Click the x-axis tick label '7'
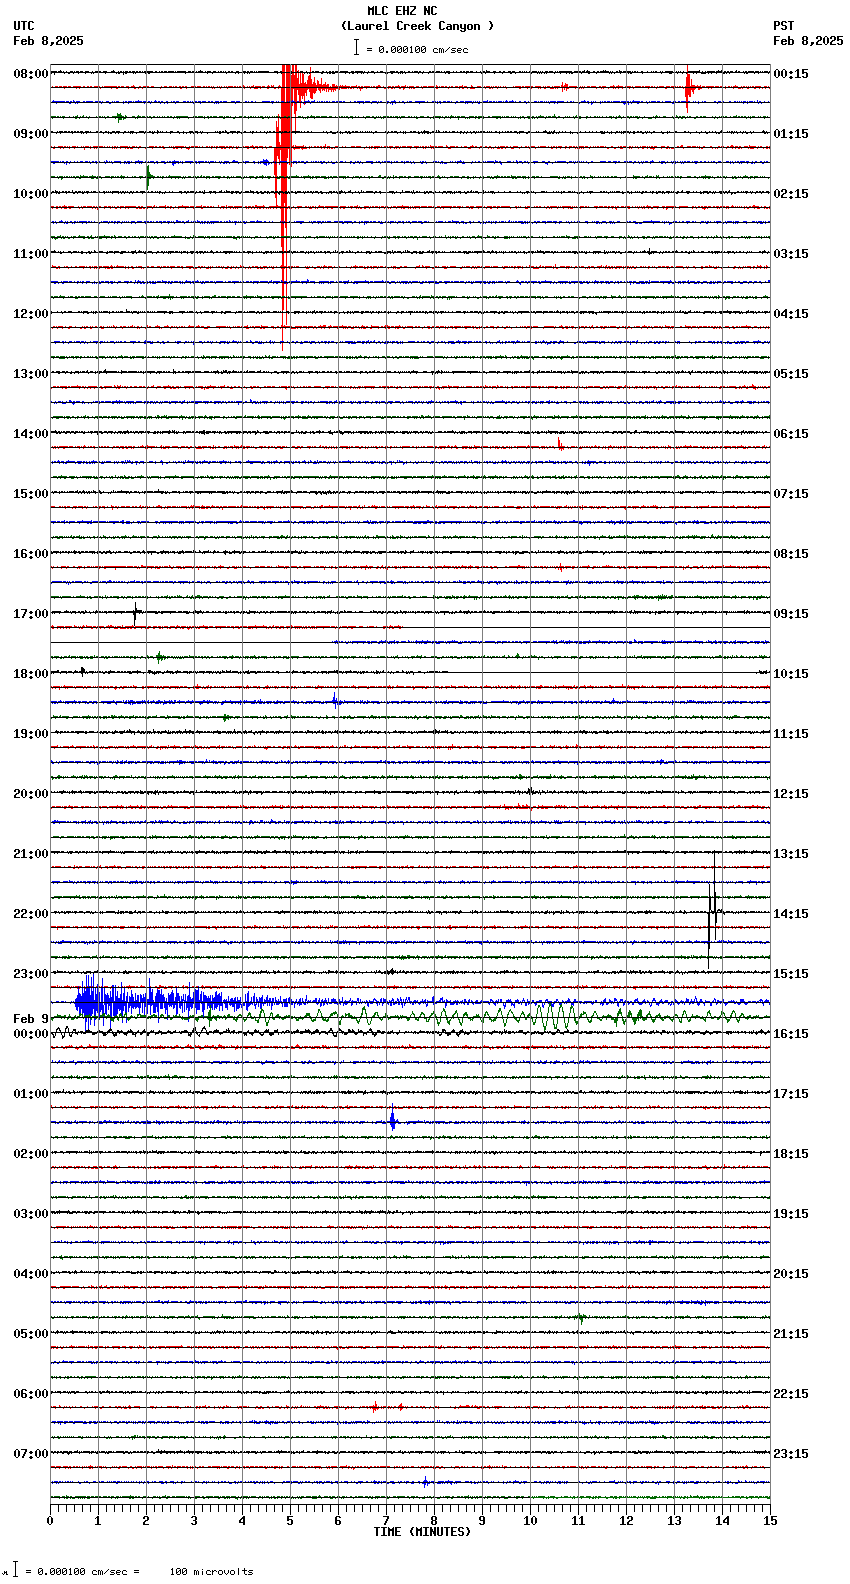850x1584 pixels. click(386, 1521)
